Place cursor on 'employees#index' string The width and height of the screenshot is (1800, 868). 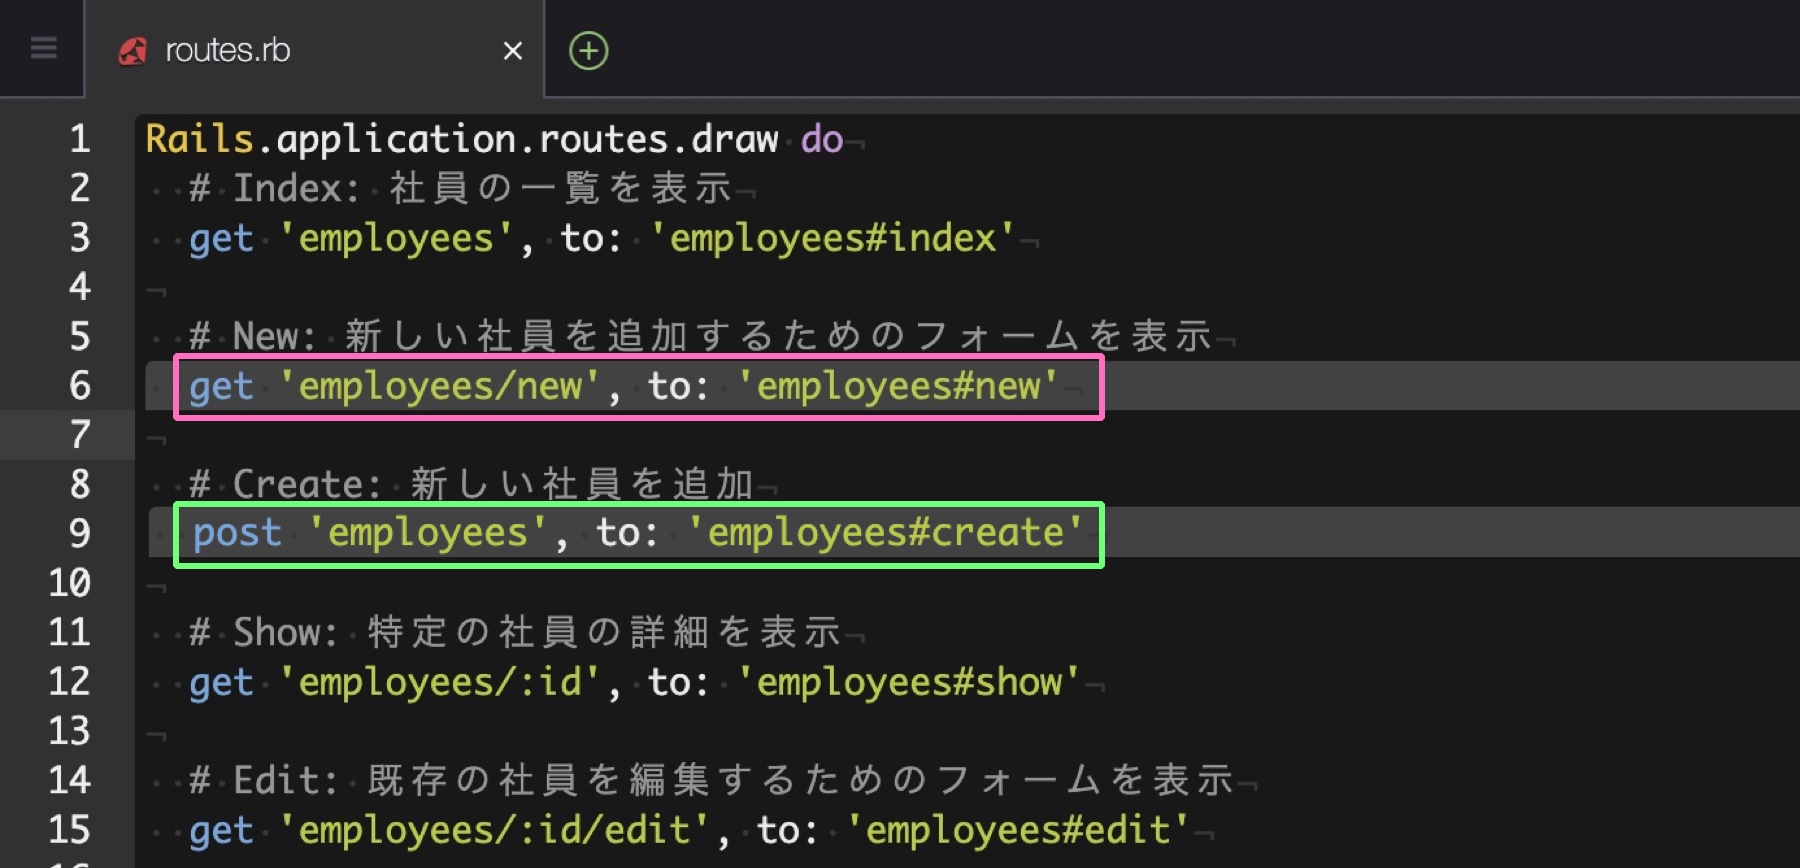coord(832,239)
